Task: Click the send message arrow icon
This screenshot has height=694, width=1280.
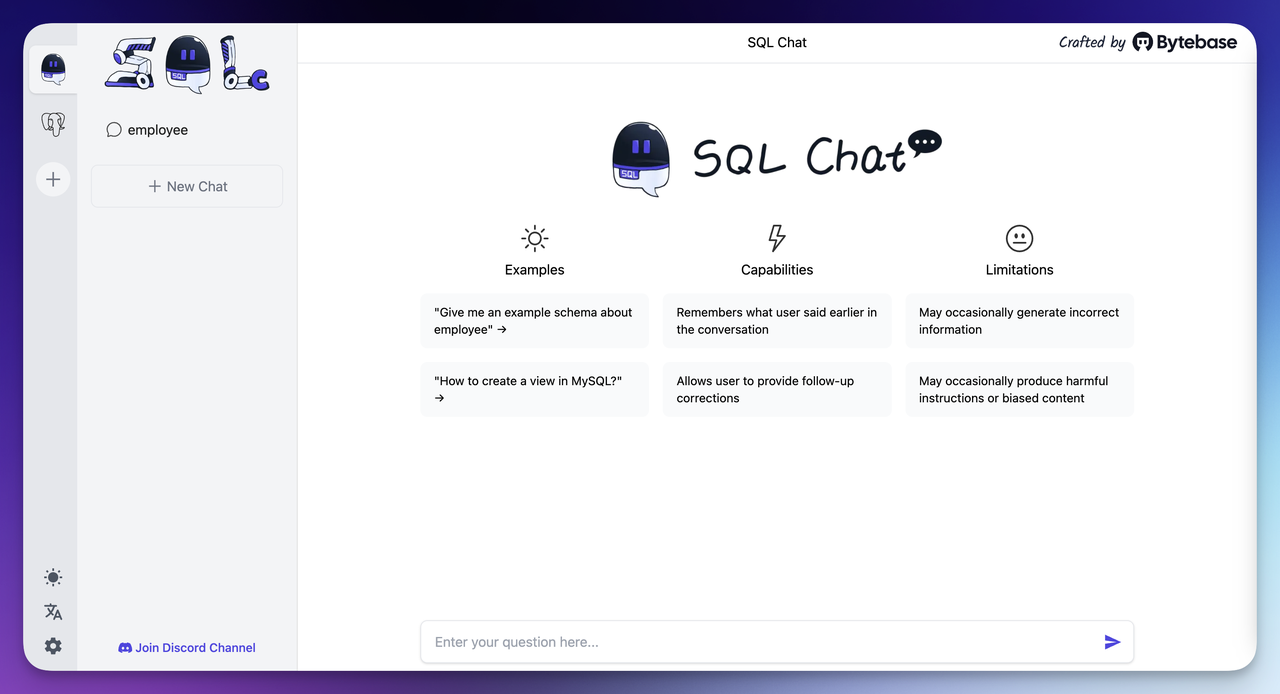Action: [1112, 642]
